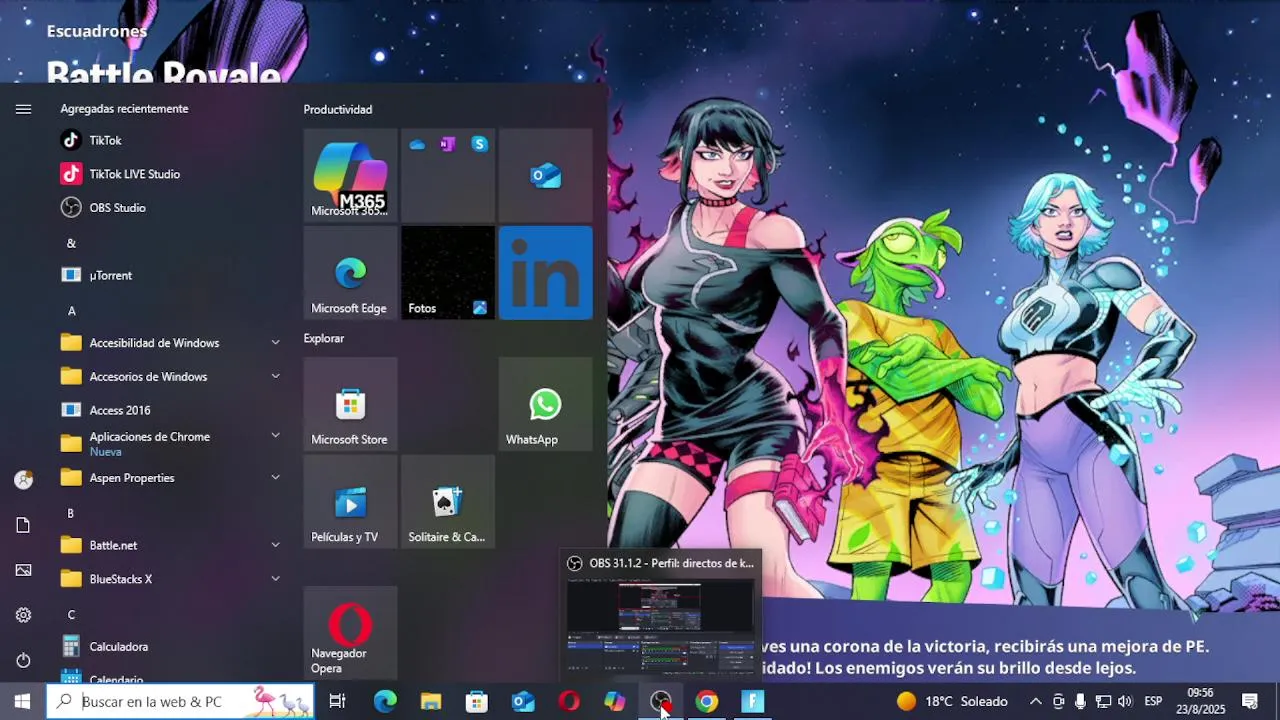The width and height of the screenshot is (1280, 720).
Task: Click OBS Studio taskbar button
Action: click(661, 702)
